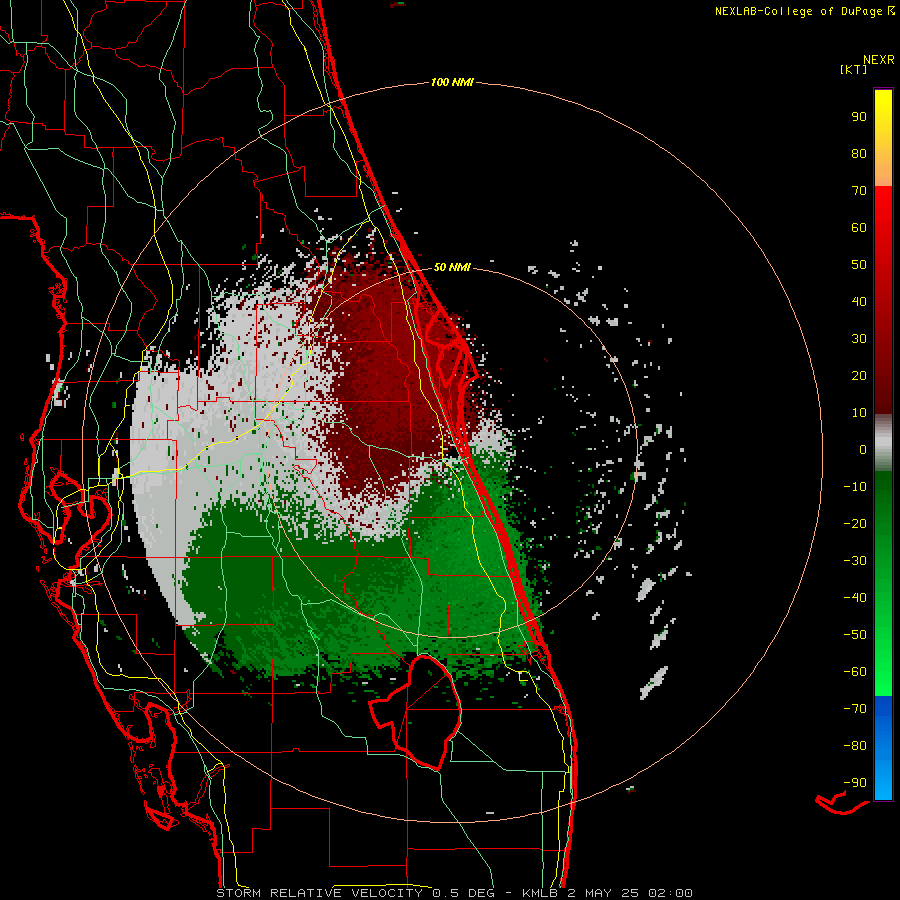
Task: Click the blue bottom segment of color bar
Action: coord(883,748)
